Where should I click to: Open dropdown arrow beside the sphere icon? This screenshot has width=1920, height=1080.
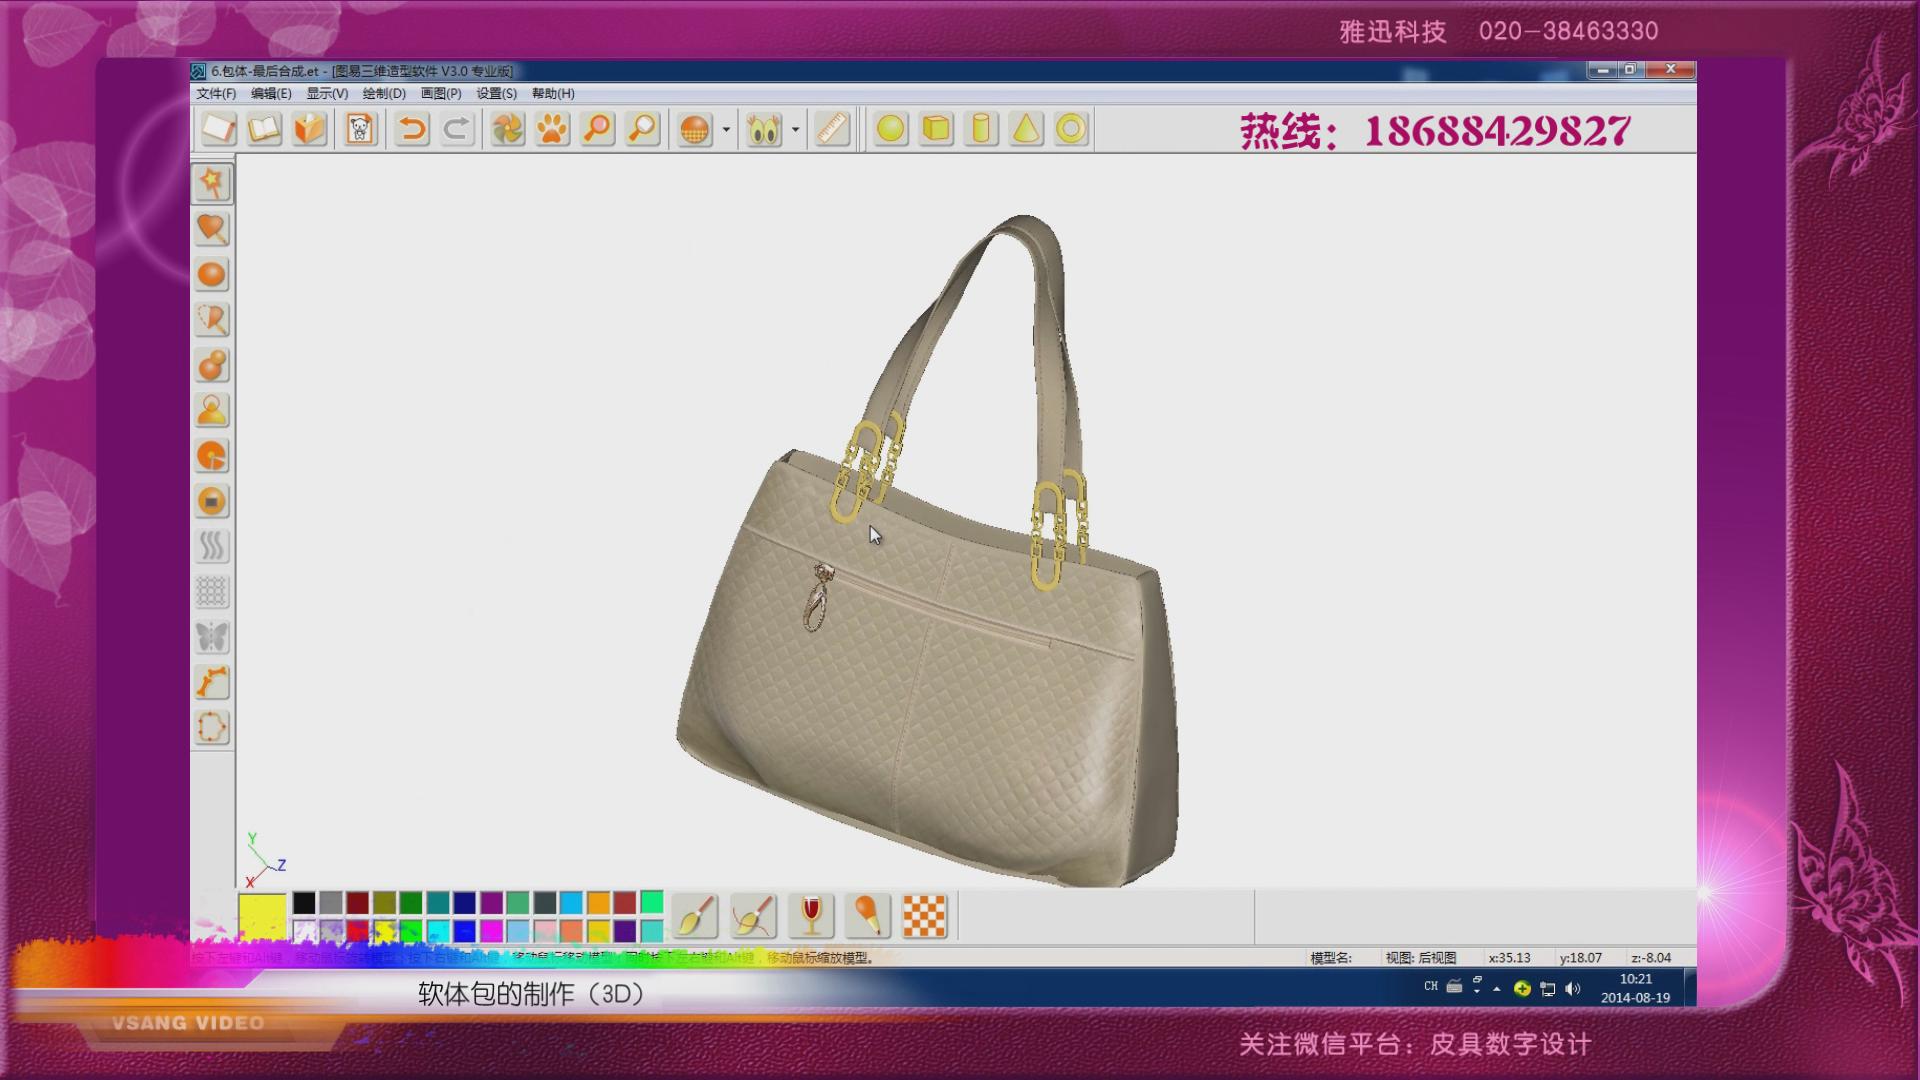726,129
